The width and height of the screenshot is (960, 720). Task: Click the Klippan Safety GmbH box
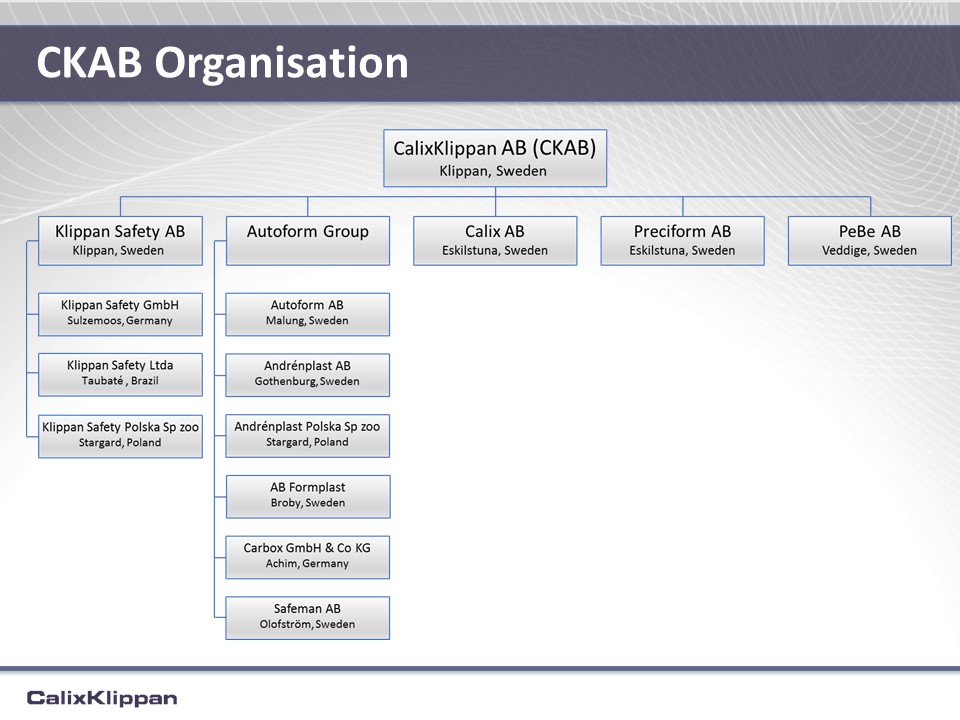120,314
